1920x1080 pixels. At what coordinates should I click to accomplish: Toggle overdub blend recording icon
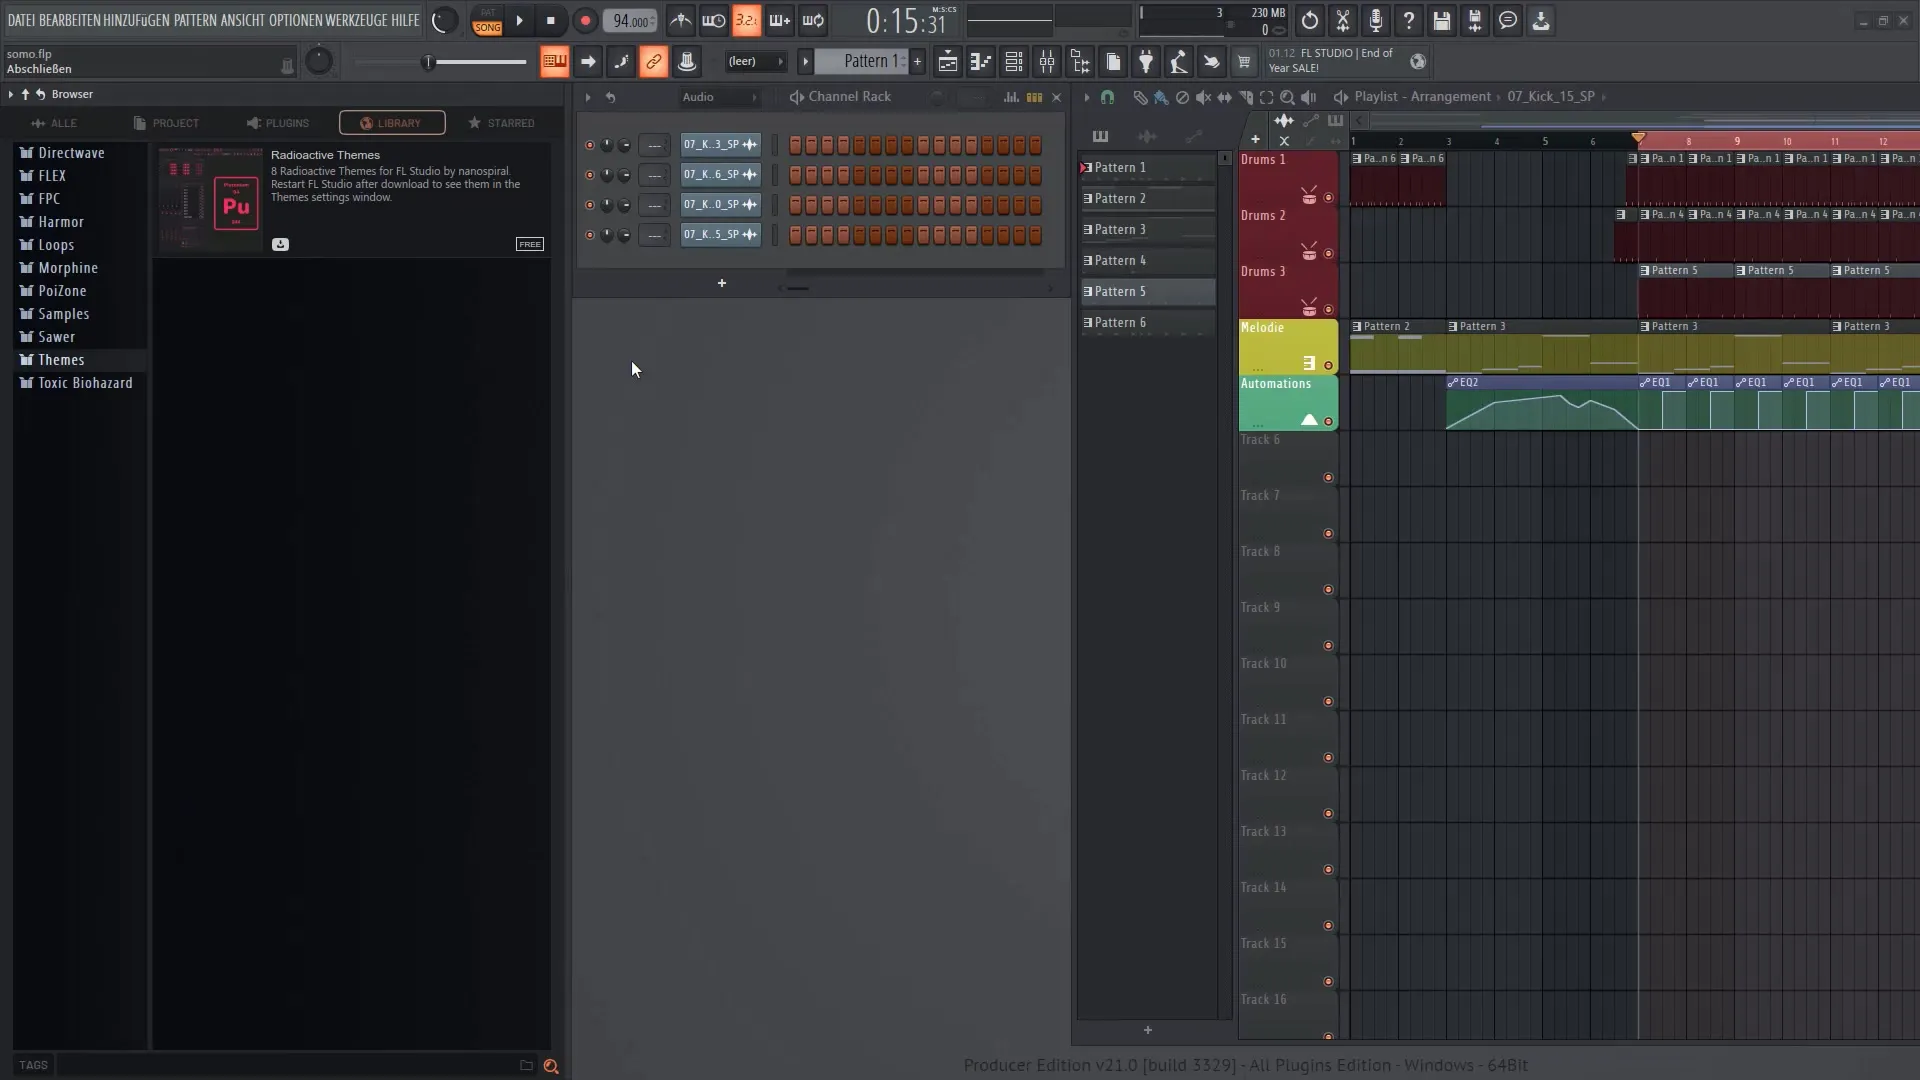(x=779, y=21)
